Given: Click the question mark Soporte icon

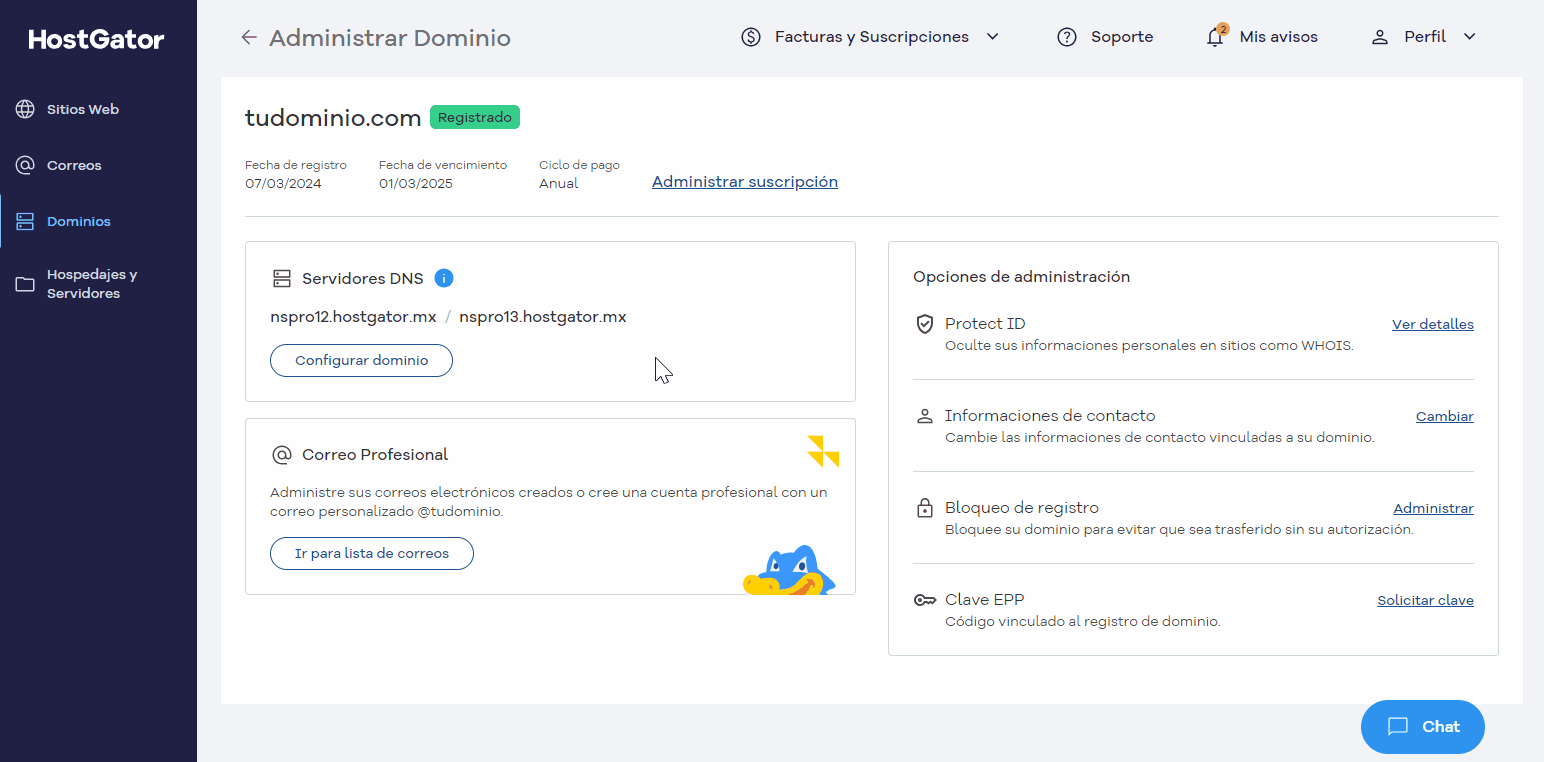Looking at the screenshot, I should tap(1067, 37).
